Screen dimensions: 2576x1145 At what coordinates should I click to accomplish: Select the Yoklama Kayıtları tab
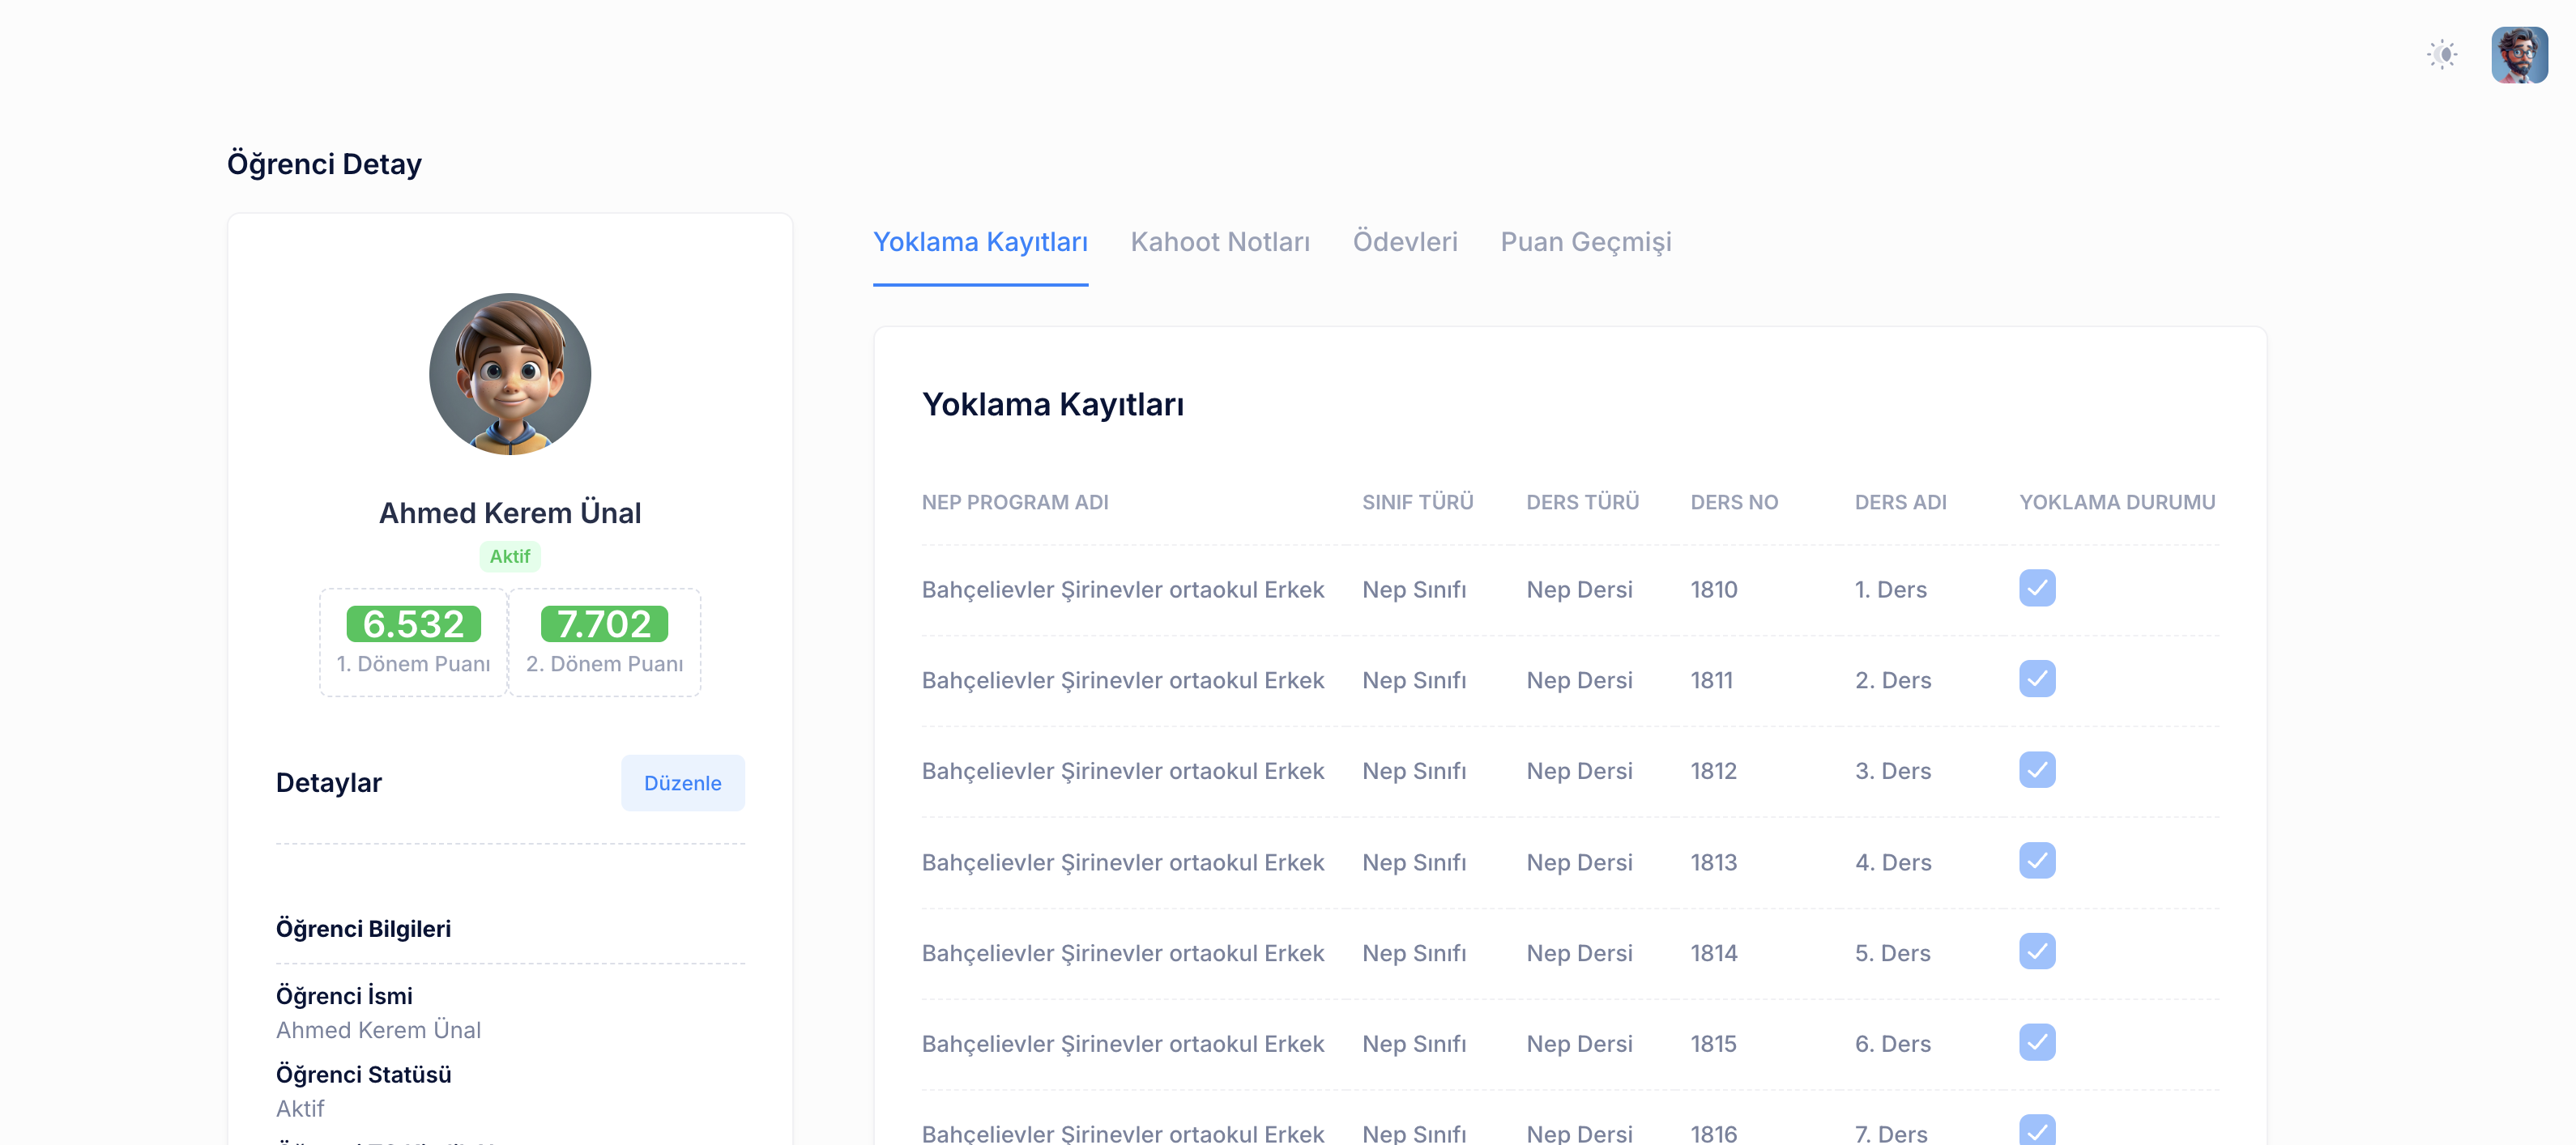pos(979,242)
